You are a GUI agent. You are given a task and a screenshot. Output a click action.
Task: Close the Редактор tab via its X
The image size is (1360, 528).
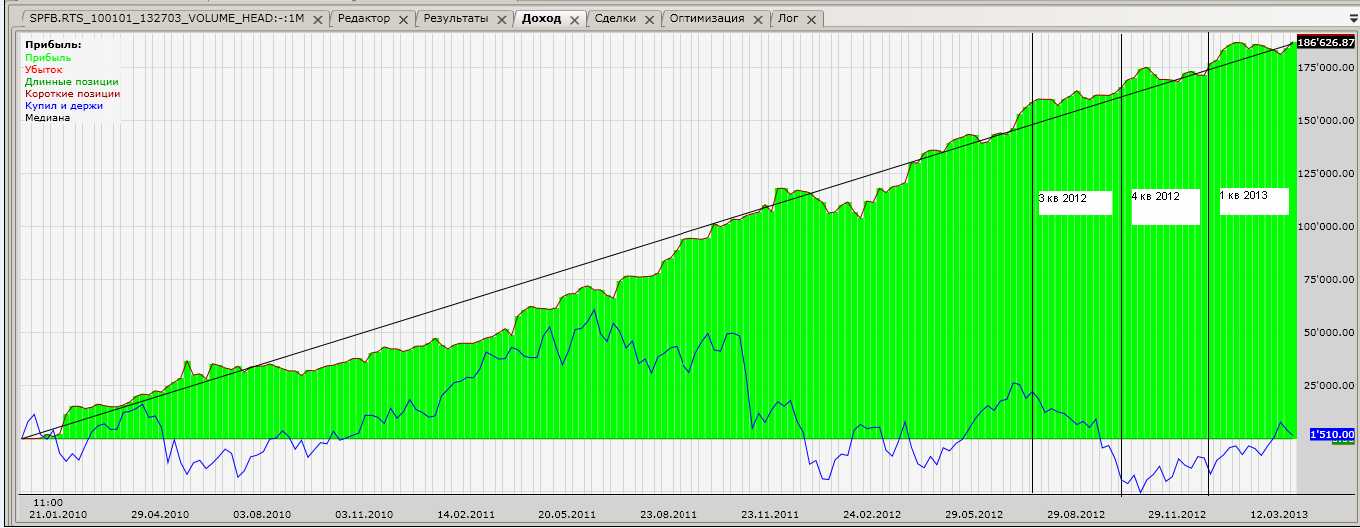(x=403, y=19)
